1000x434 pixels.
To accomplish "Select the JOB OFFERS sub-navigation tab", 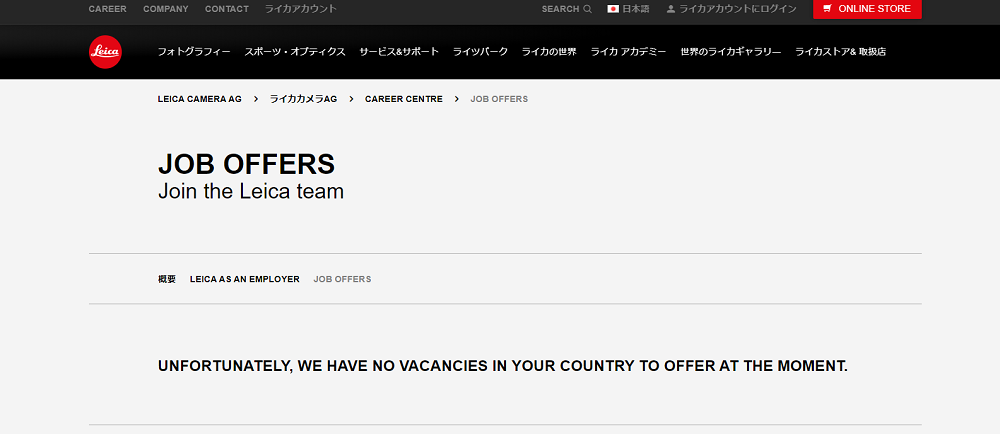I will coord(342,279).
